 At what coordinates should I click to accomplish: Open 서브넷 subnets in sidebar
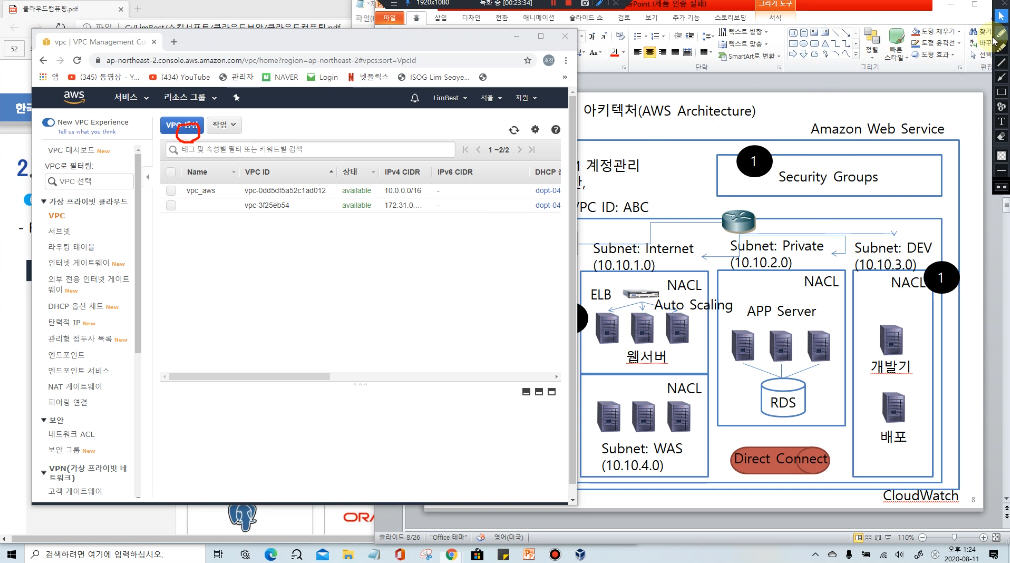coord(59,231)
